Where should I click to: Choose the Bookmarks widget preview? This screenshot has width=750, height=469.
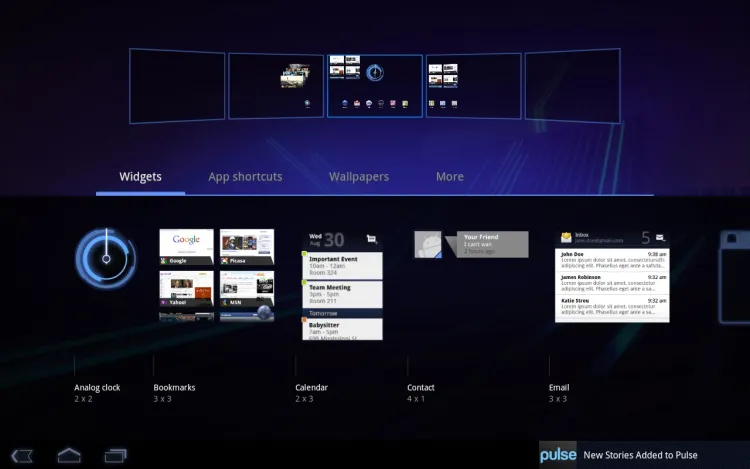216,275
